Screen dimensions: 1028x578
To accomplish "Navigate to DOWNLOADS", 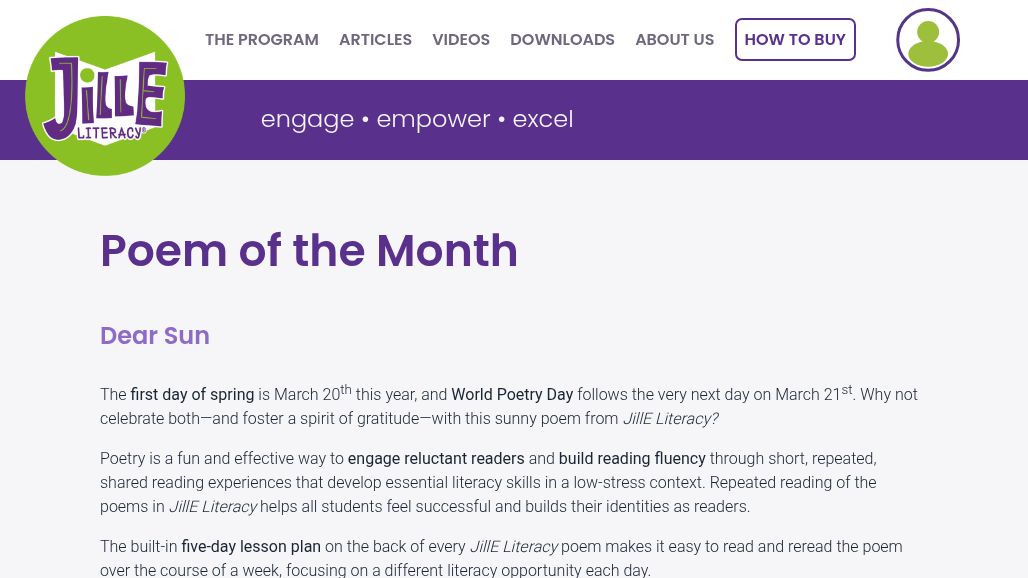I will coord(562,40).
